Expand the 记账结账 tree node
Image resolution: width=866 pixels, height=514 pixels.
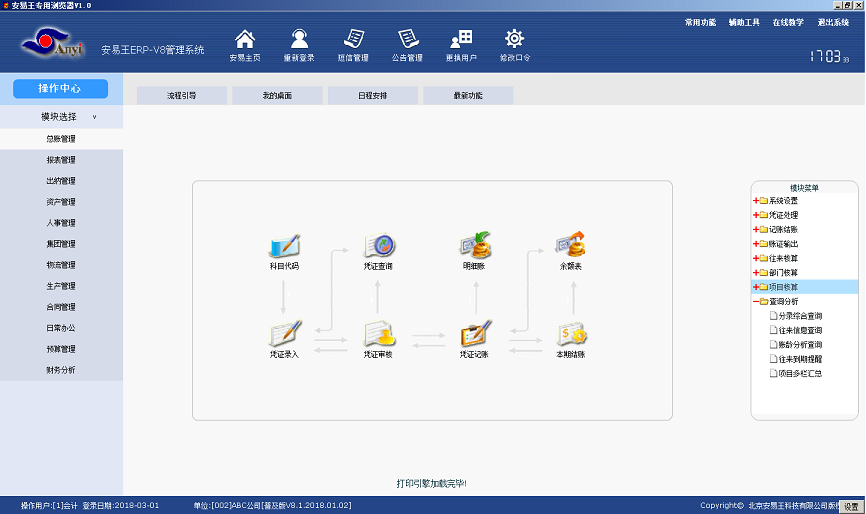coord(756,230)
